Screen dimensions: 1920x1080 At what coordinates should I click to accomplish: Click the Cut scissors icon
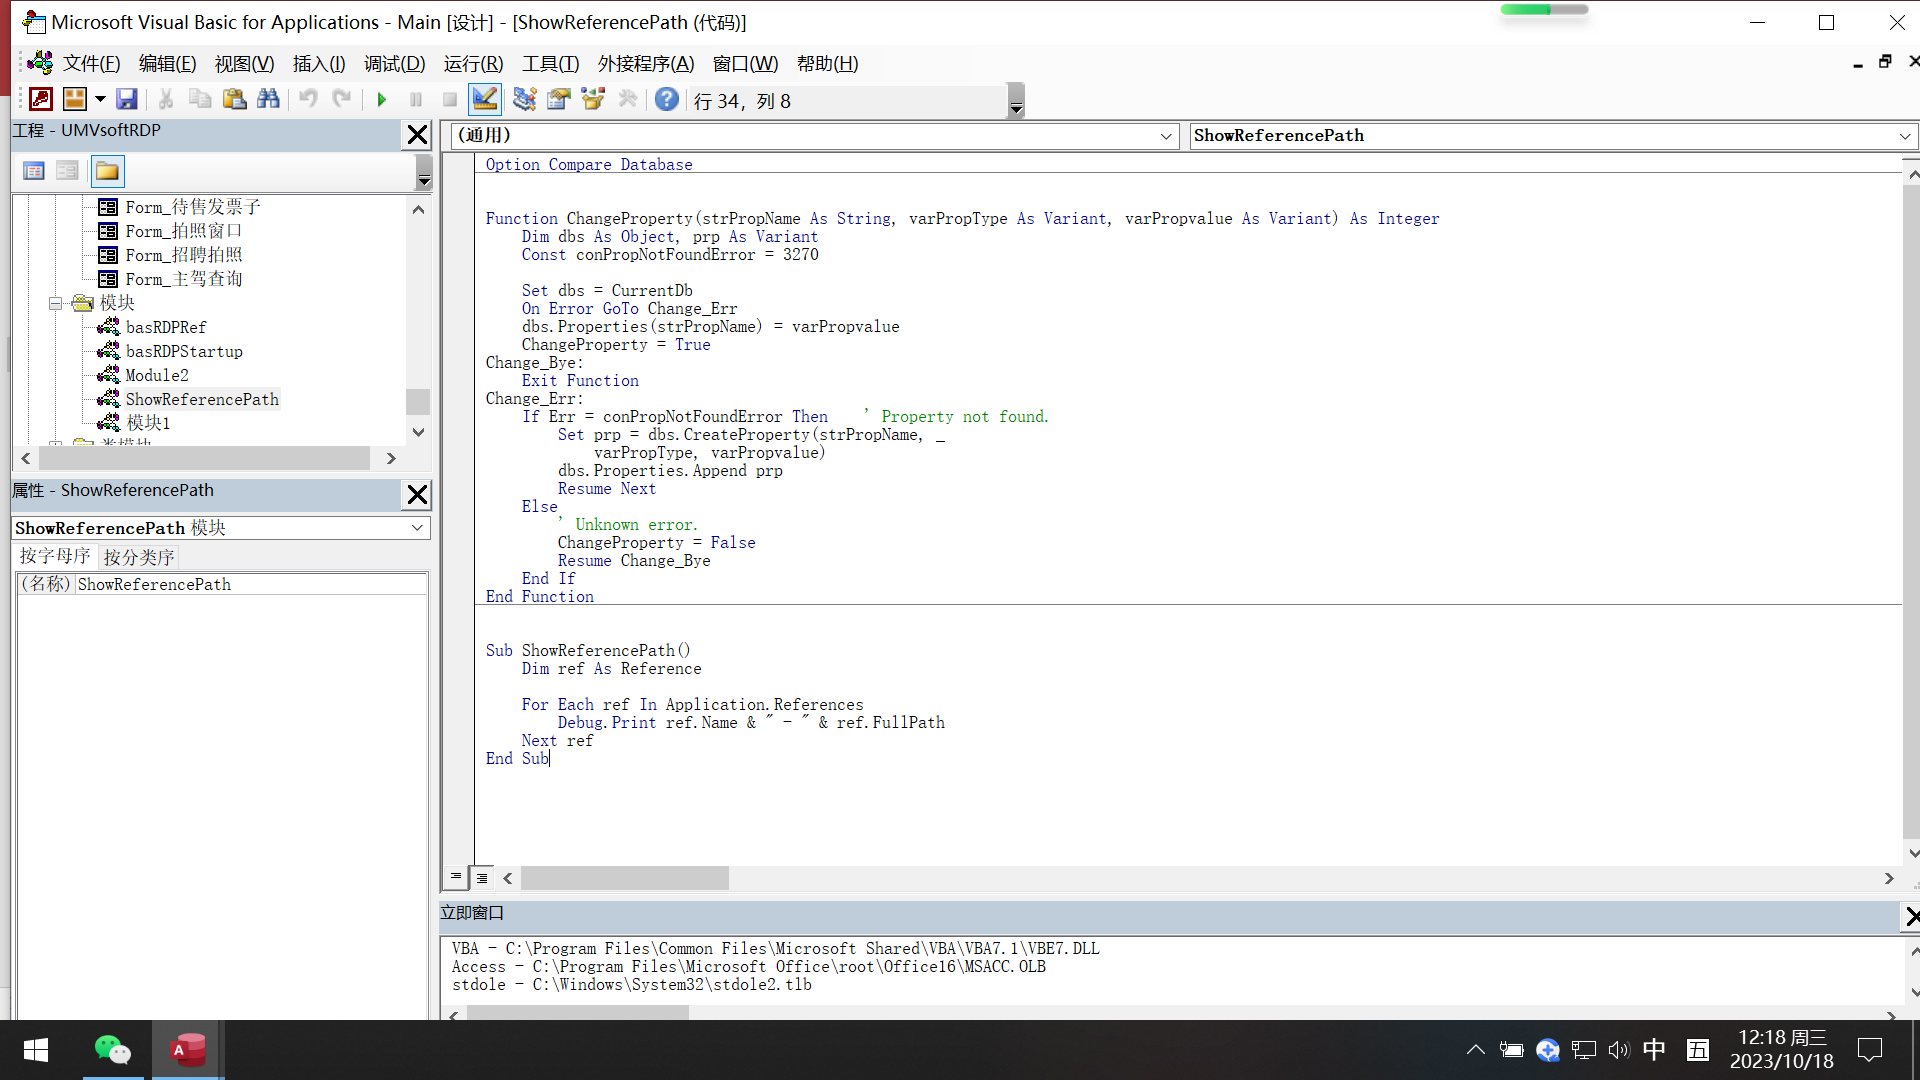[x=166, y=99]
